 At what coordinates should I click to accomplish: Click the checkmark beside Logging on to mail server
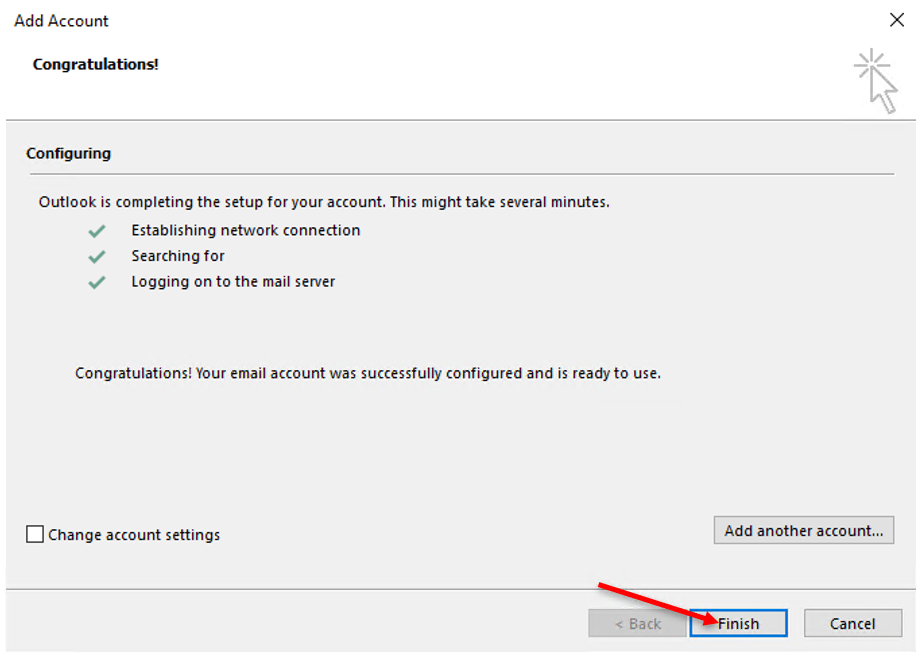click(97, 282)
